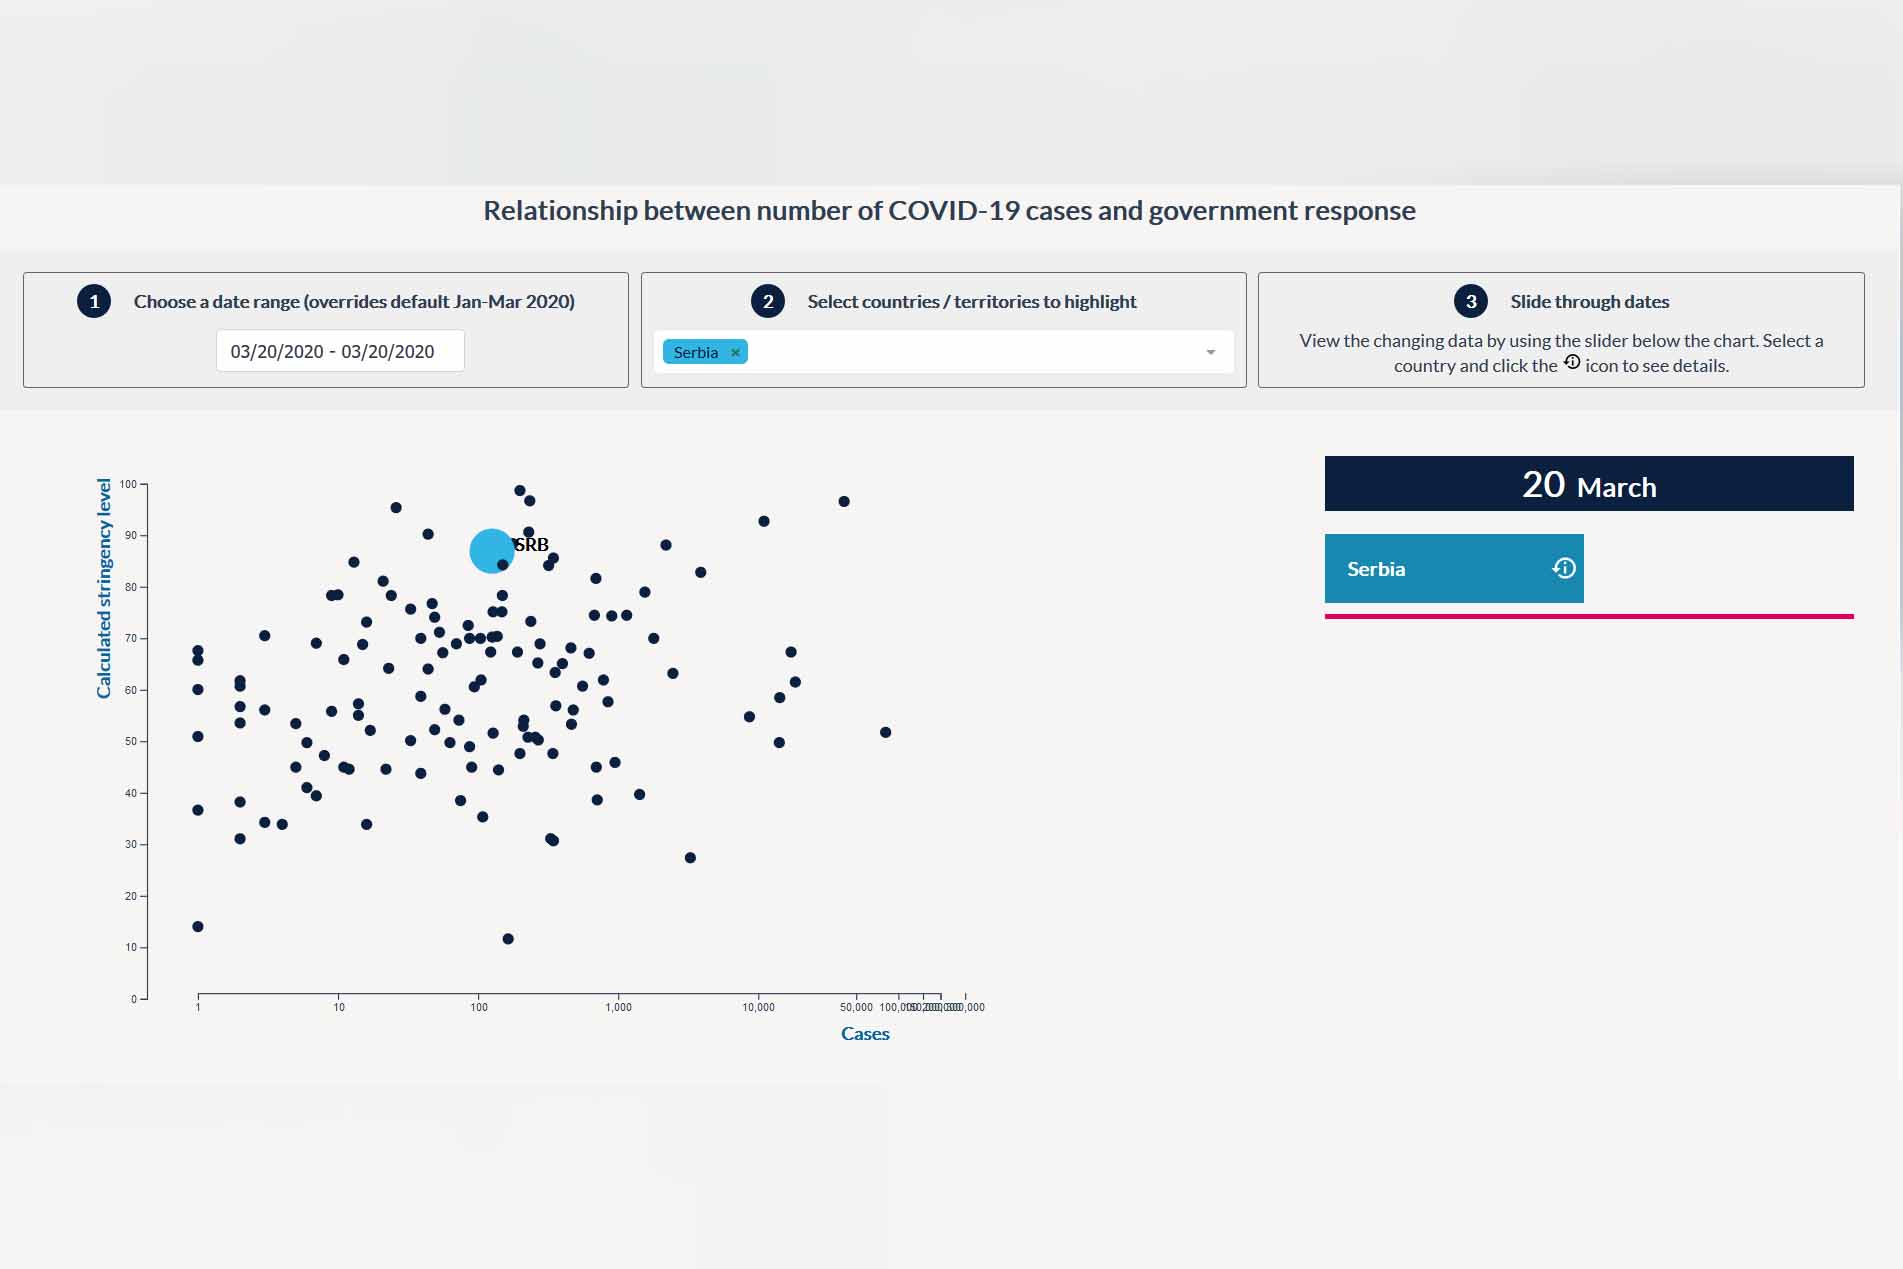
Task: Click the top-right dot near stringency 97
Action: (x=844, y=501)
